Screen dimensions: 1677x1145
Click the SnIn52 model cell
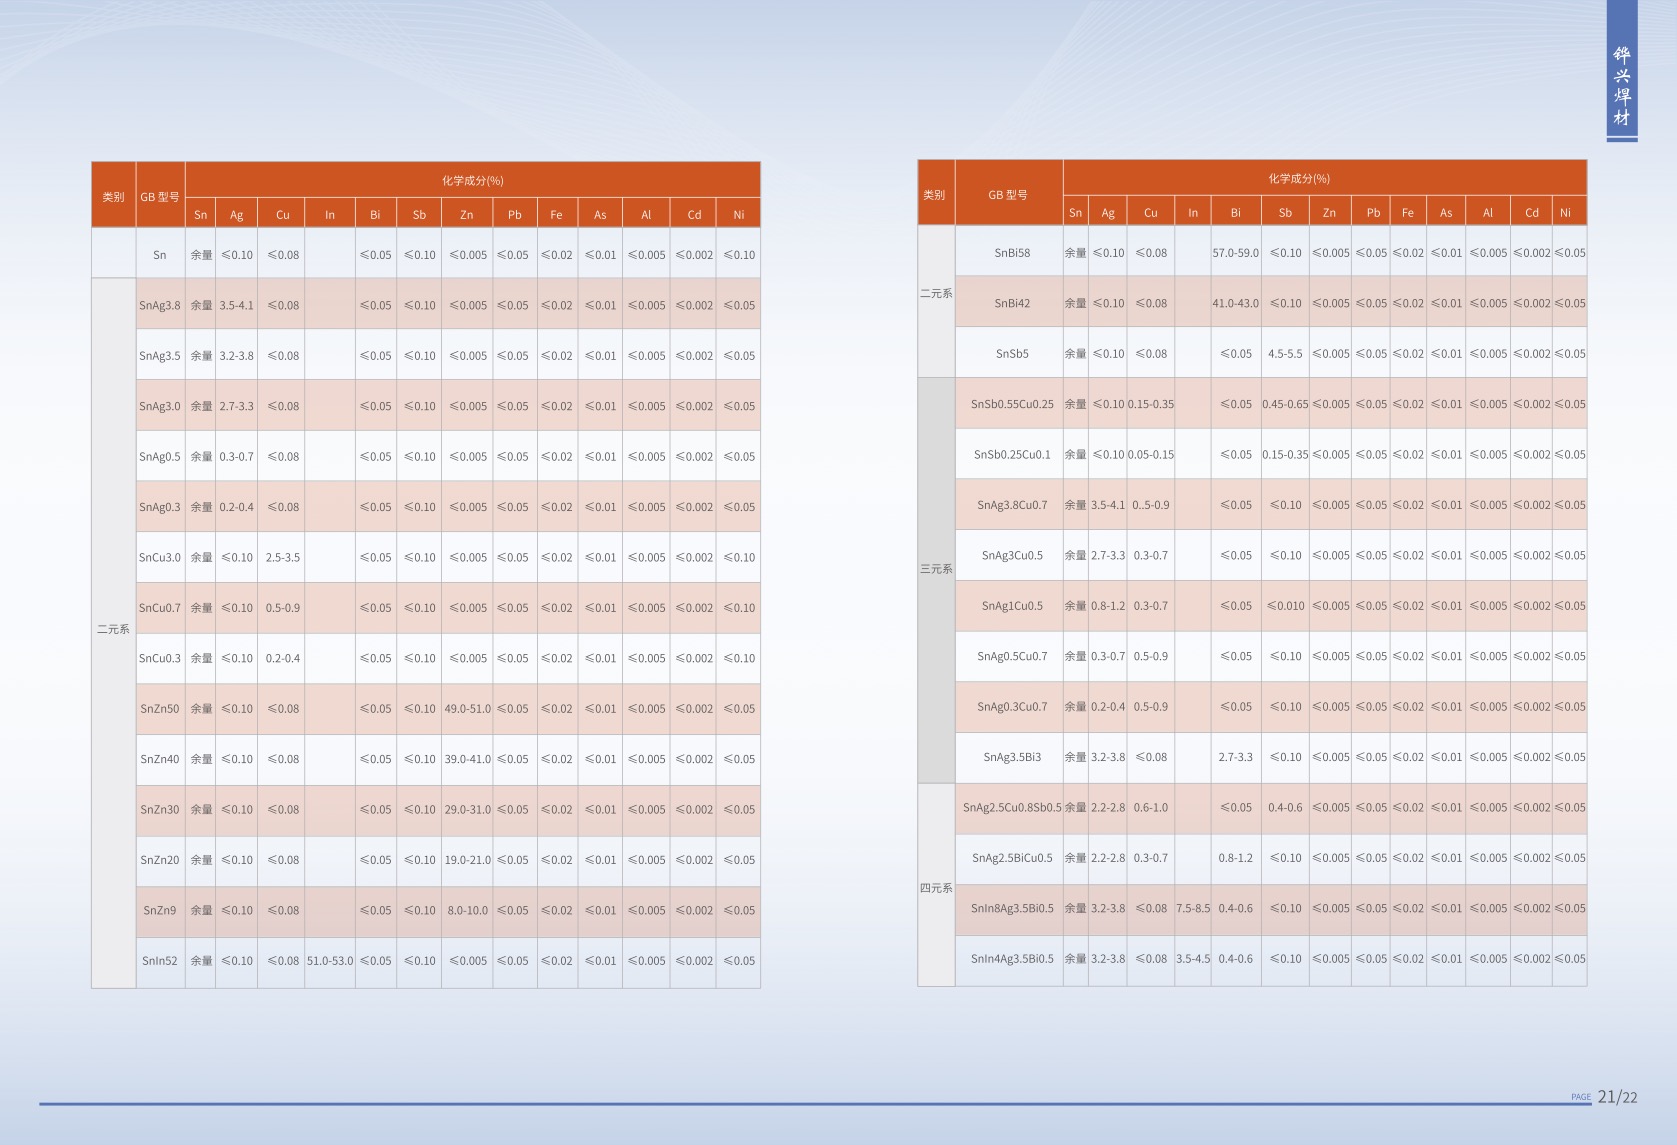tap(160, 960)
